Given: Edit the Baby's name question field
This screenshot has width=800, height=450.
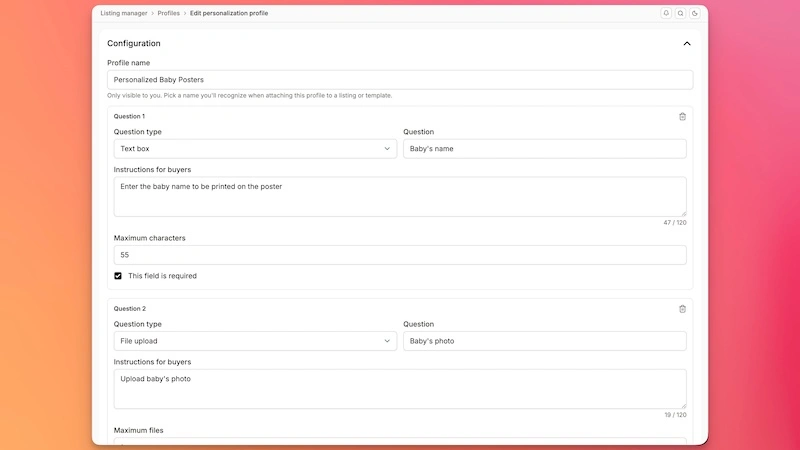Looking at the screenshot, I should coord(544,148).
